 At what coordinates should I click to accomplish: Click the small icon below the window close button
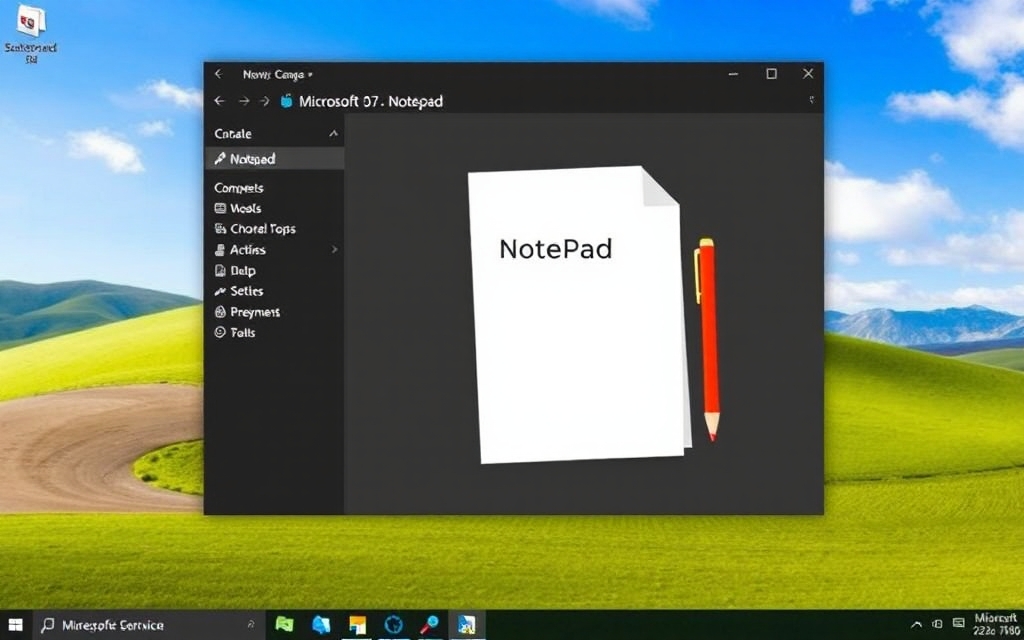[x=812, y=100]
